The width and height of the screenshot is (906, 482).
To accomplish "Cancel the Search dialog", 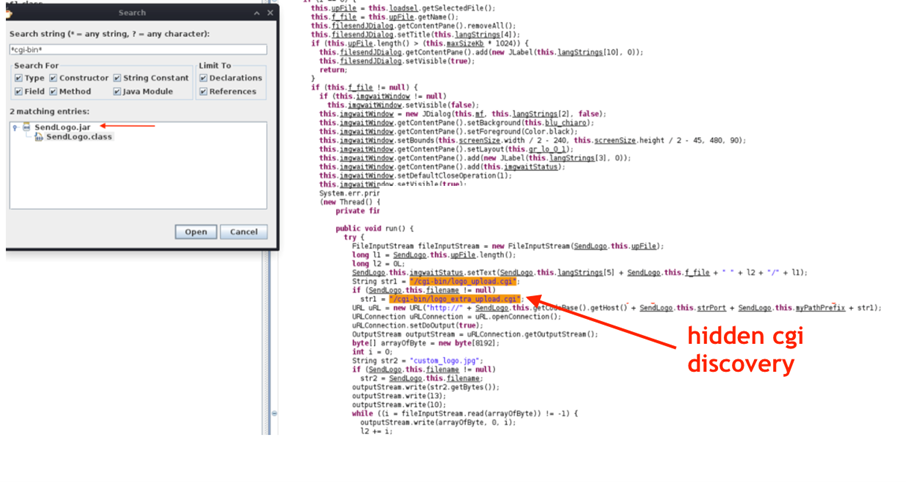I will 244,231.
